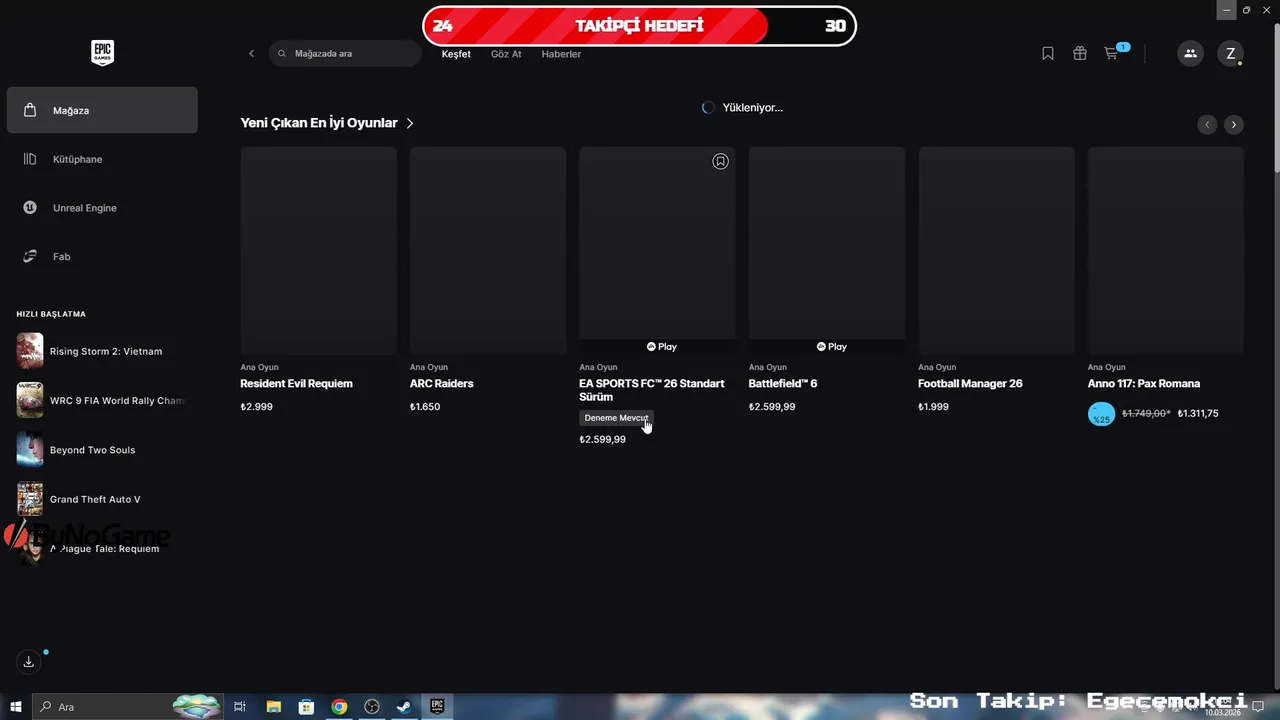This screenshot has width=1280, height=720.
Task: Click the Epic Games logo in sidebar
Action: click(102, 53)
